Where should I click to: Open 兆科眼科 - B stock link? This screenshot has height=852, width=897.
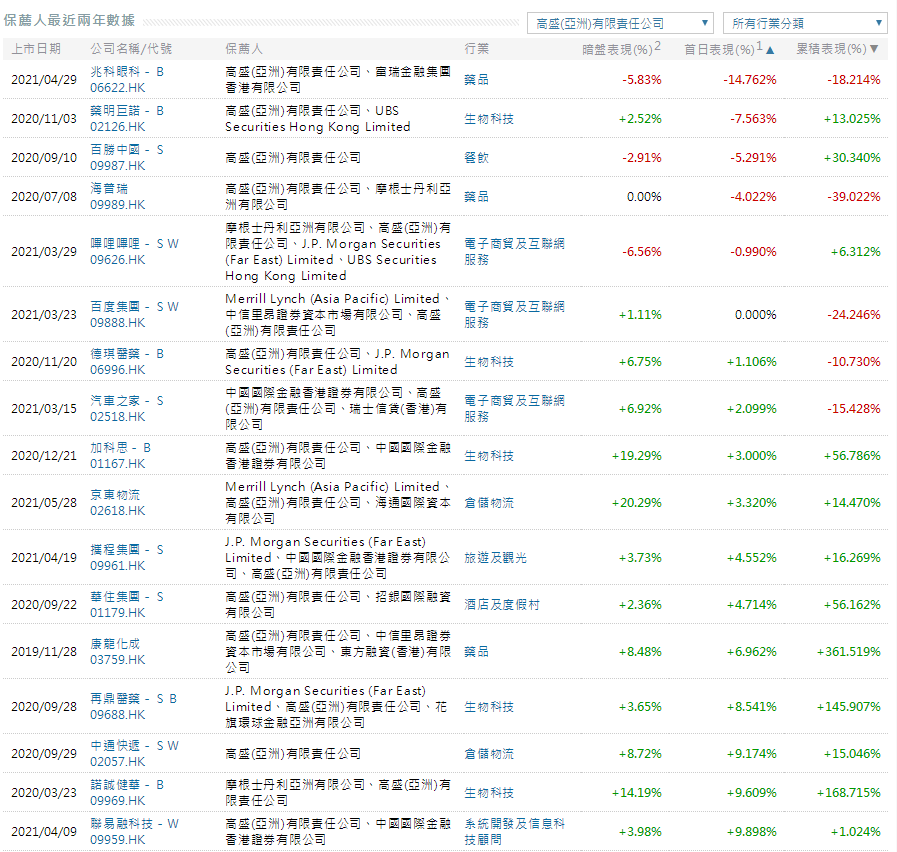[x=127, y=72]
